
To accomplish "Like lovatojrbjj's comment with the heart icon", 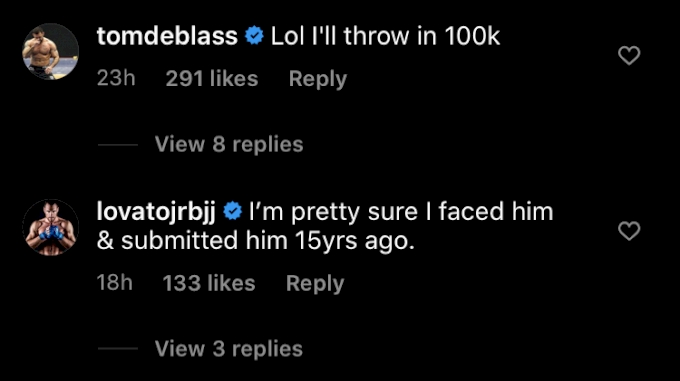I will tap(629, 231).
